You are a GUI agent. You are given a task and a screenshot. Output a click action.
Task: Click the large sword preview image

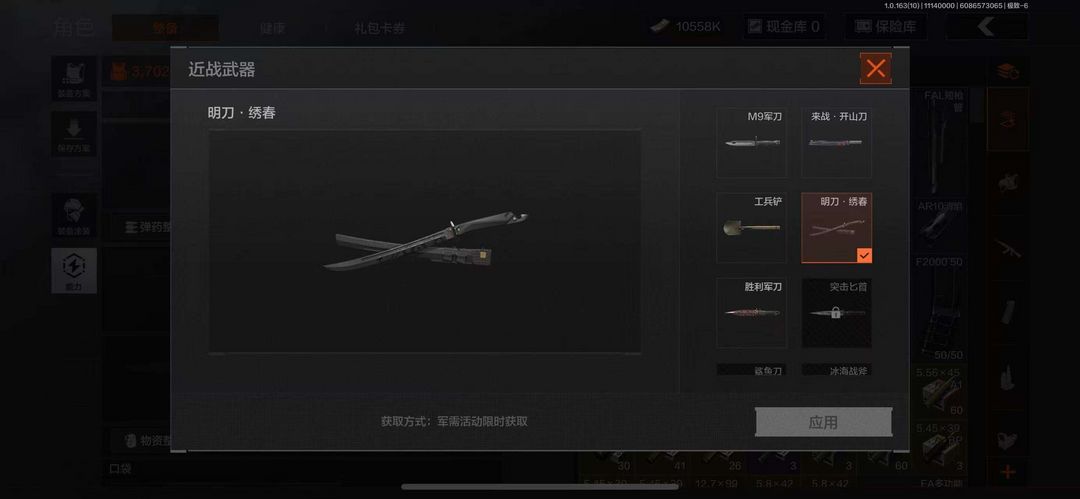(x=425, y=241)
